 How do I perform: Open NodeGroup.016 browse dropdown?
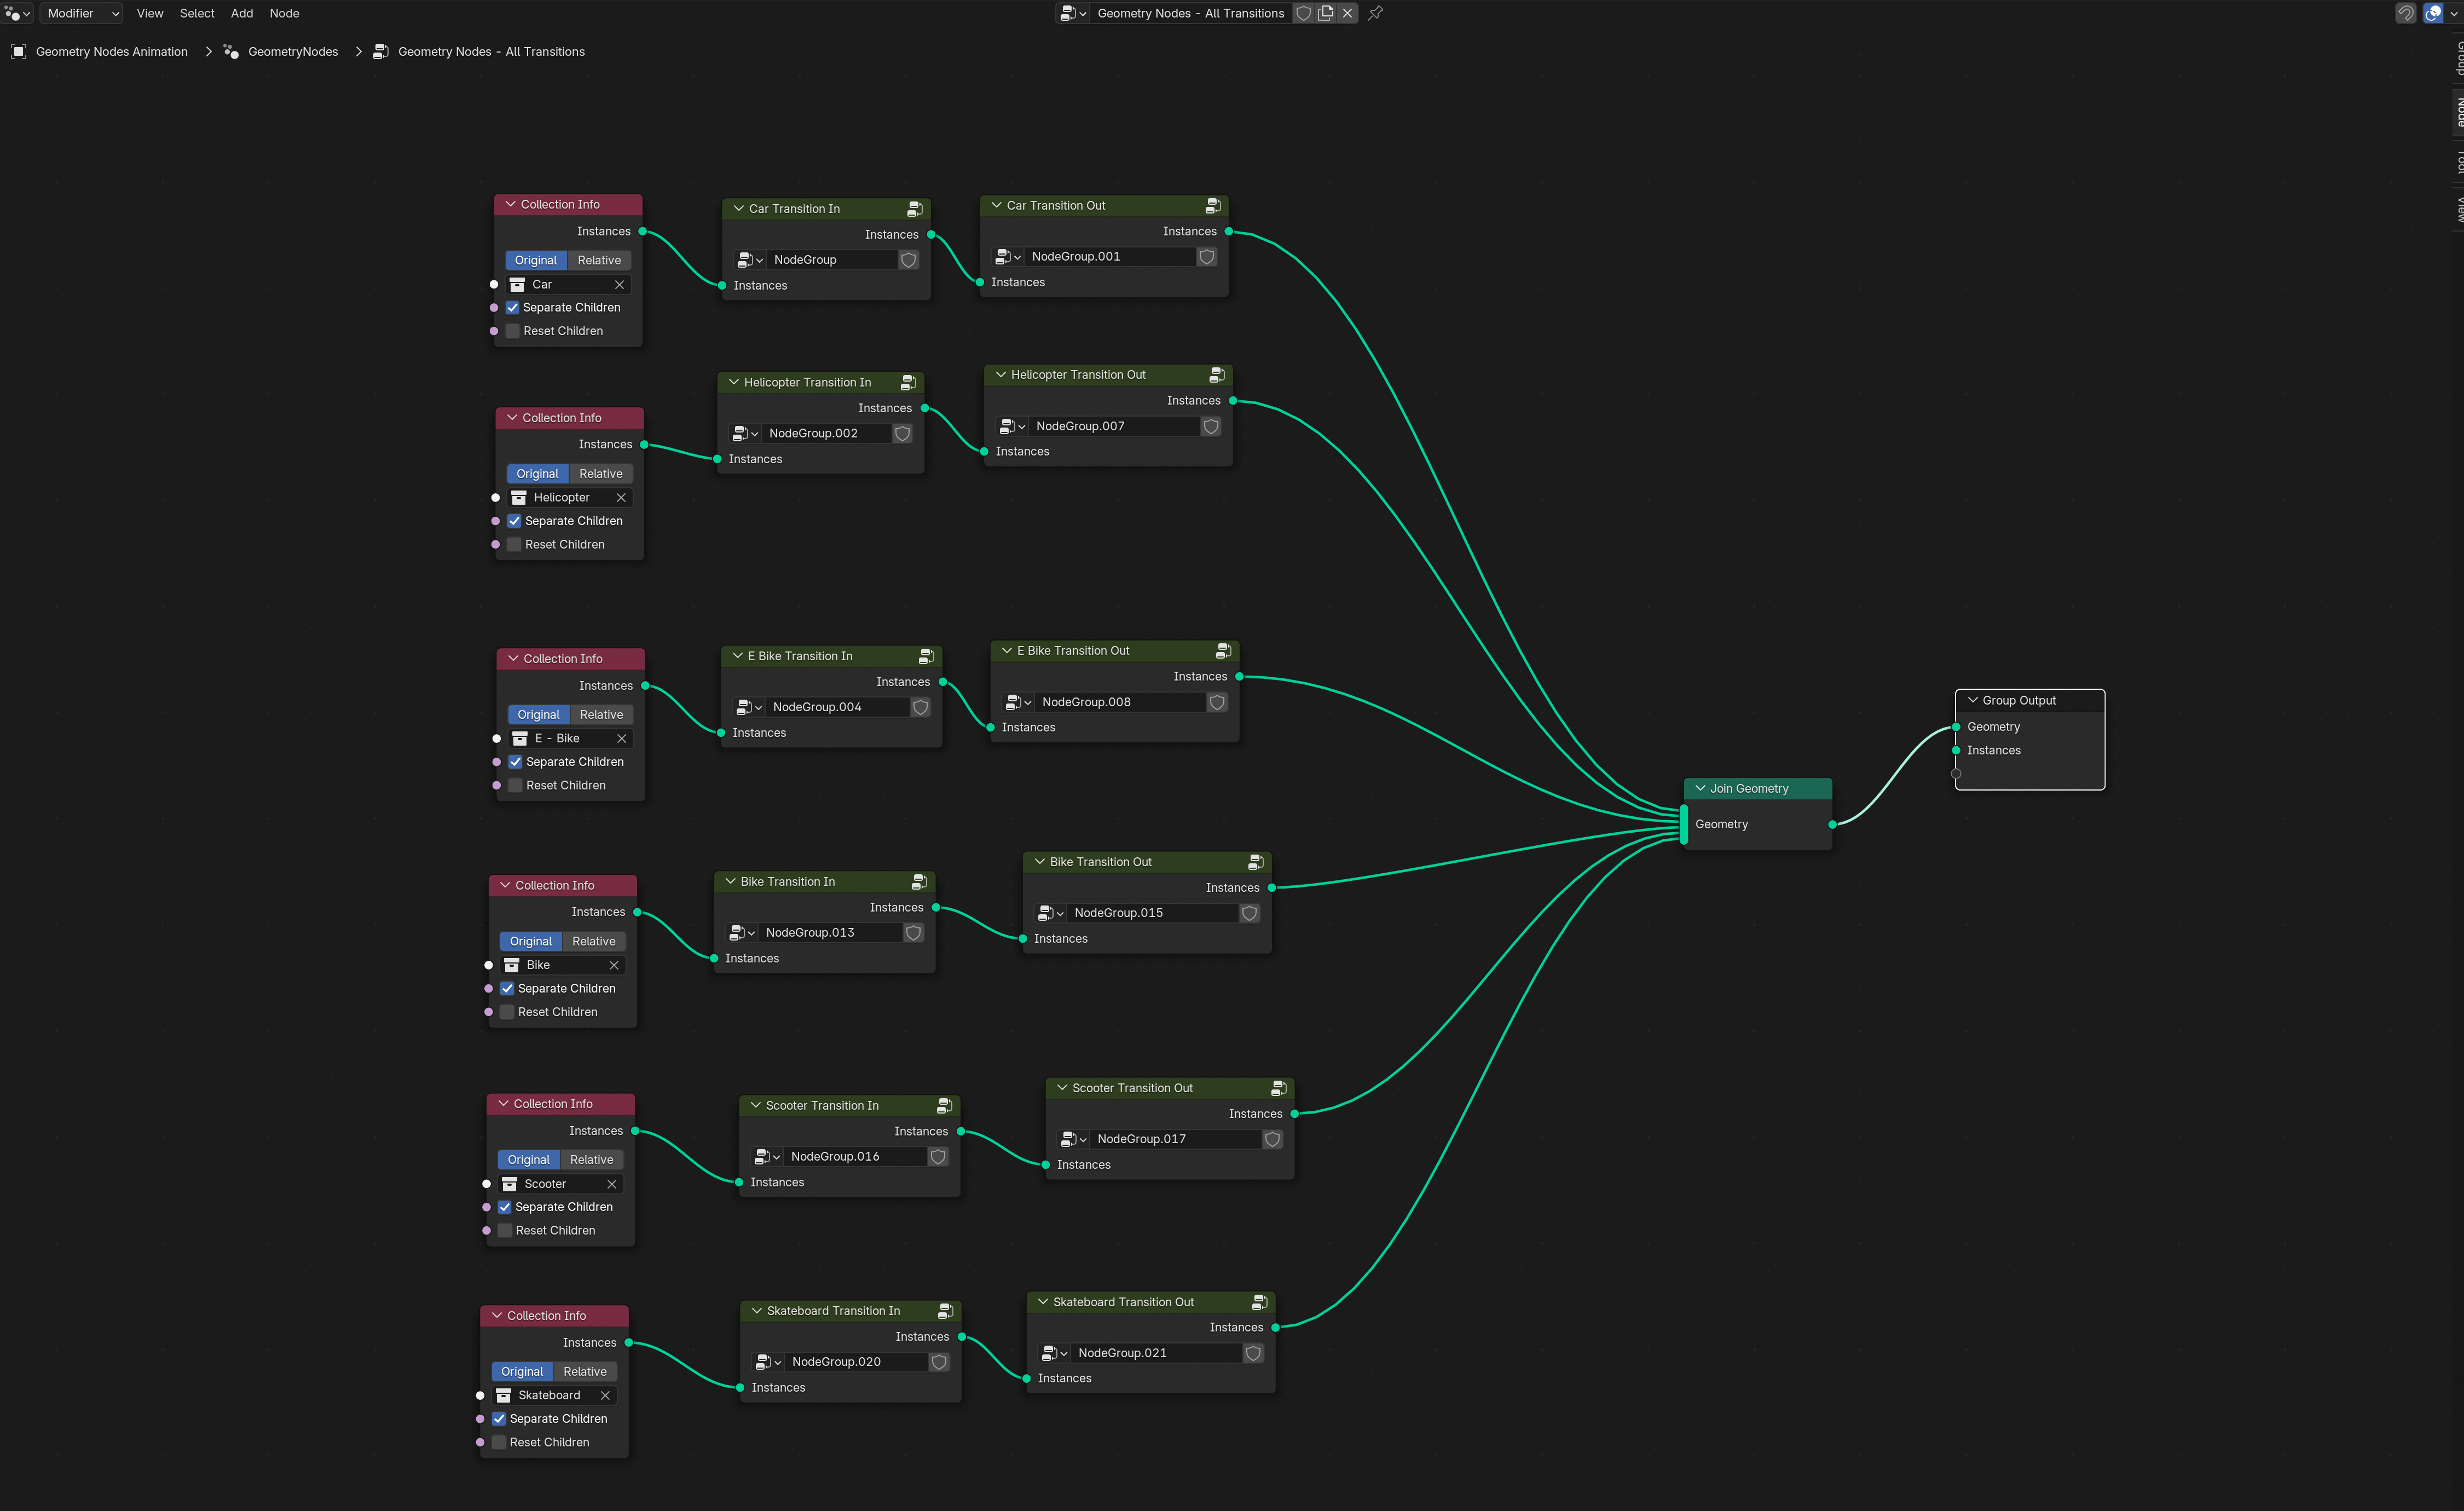(x=767, y=1157)
